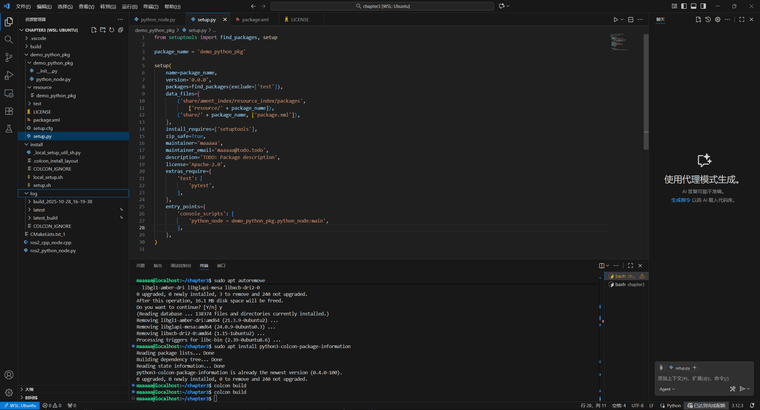The height and width of the screenshot is (410, 760).
Task: Configure tools in the chat input box
Action: (x=732, y=389)
